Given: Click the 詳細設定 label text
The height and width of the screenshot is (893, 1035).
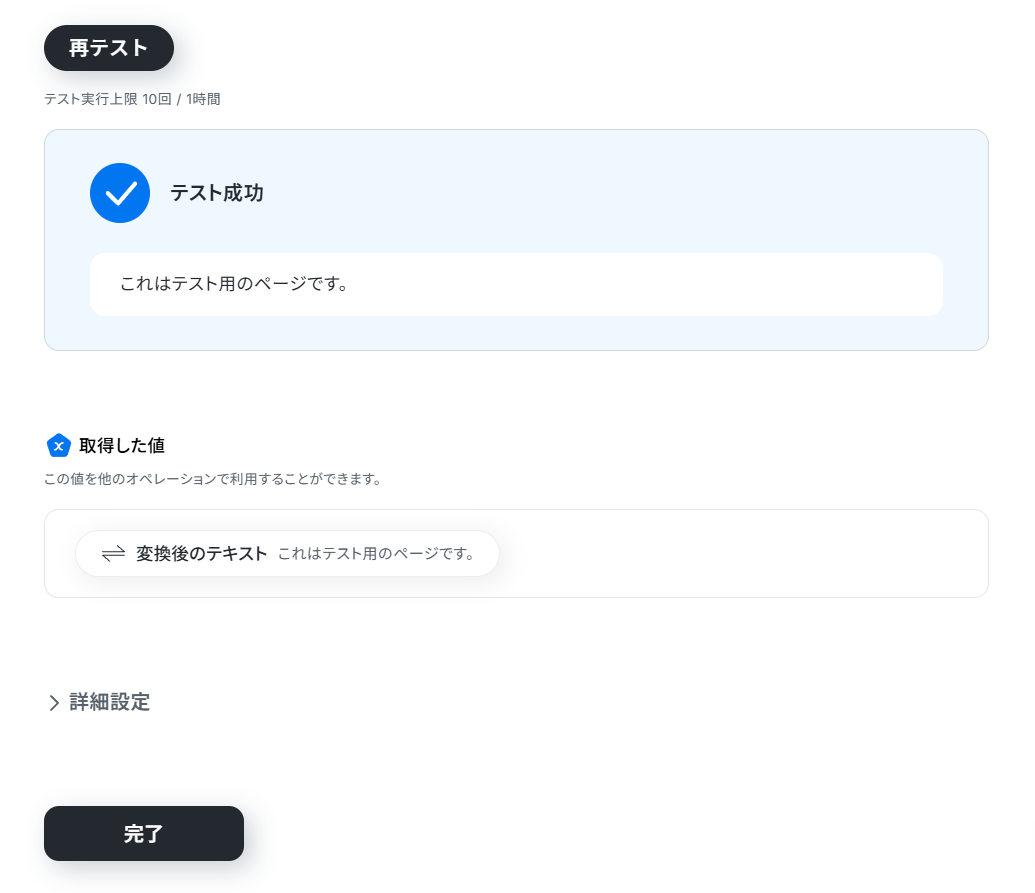Looking at the screenshot, I should click(110, 702).
